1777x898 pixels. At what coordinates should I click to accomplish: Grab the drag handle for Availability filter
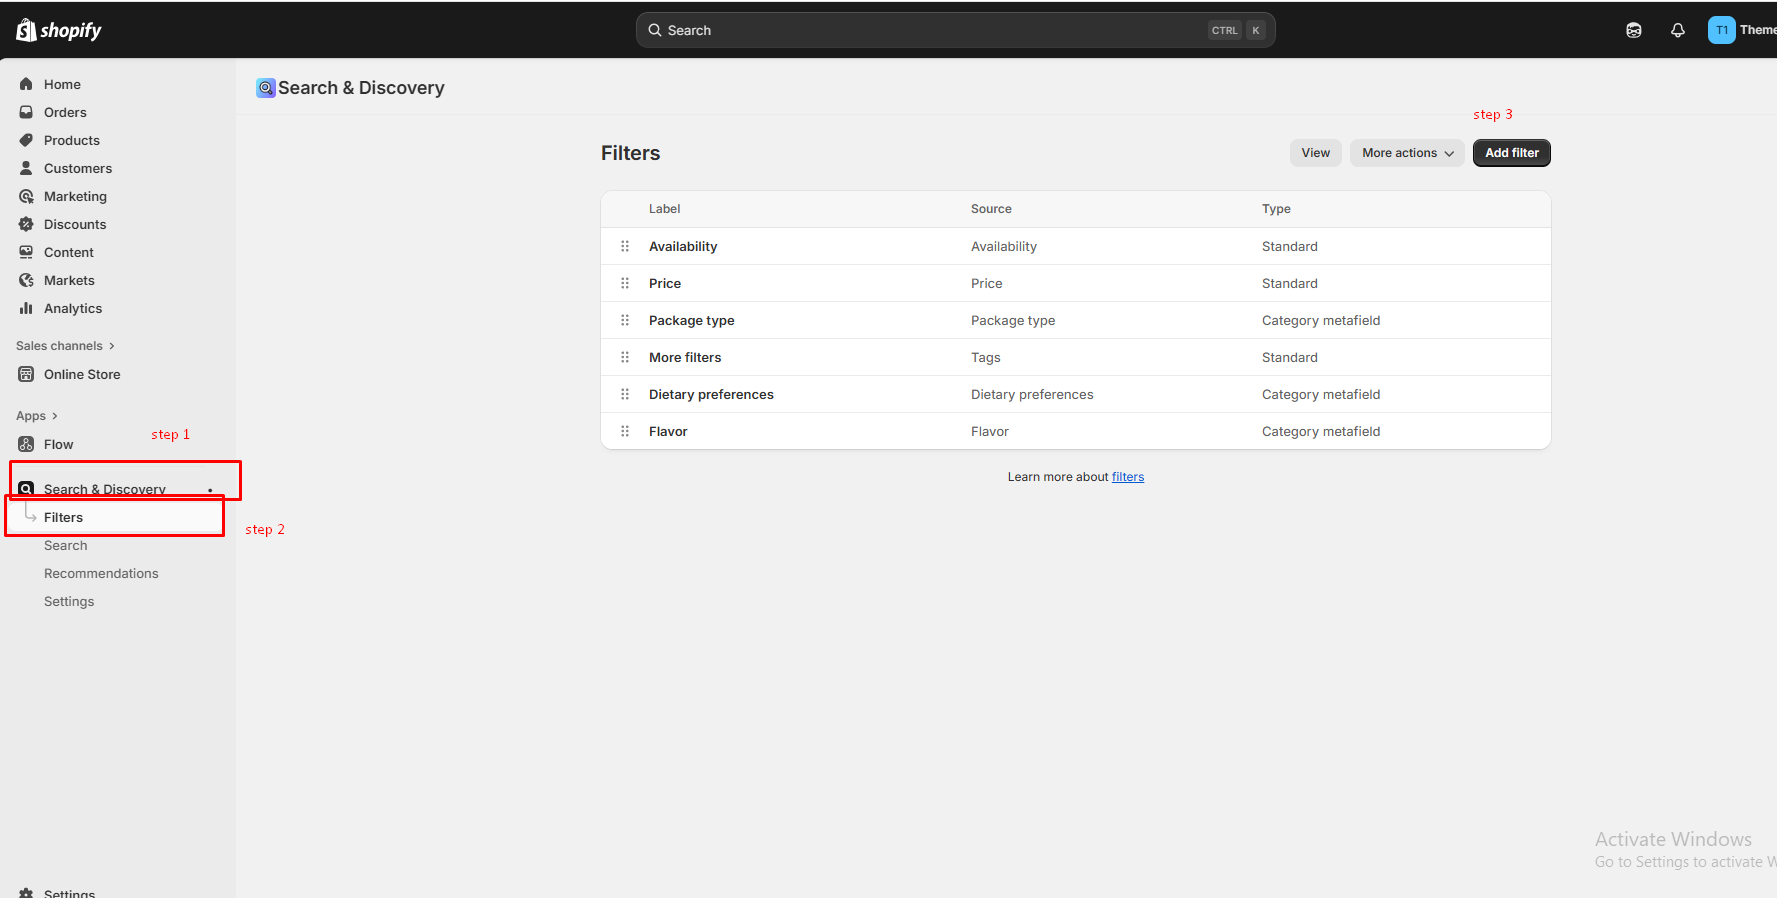[x=625, y=246]
